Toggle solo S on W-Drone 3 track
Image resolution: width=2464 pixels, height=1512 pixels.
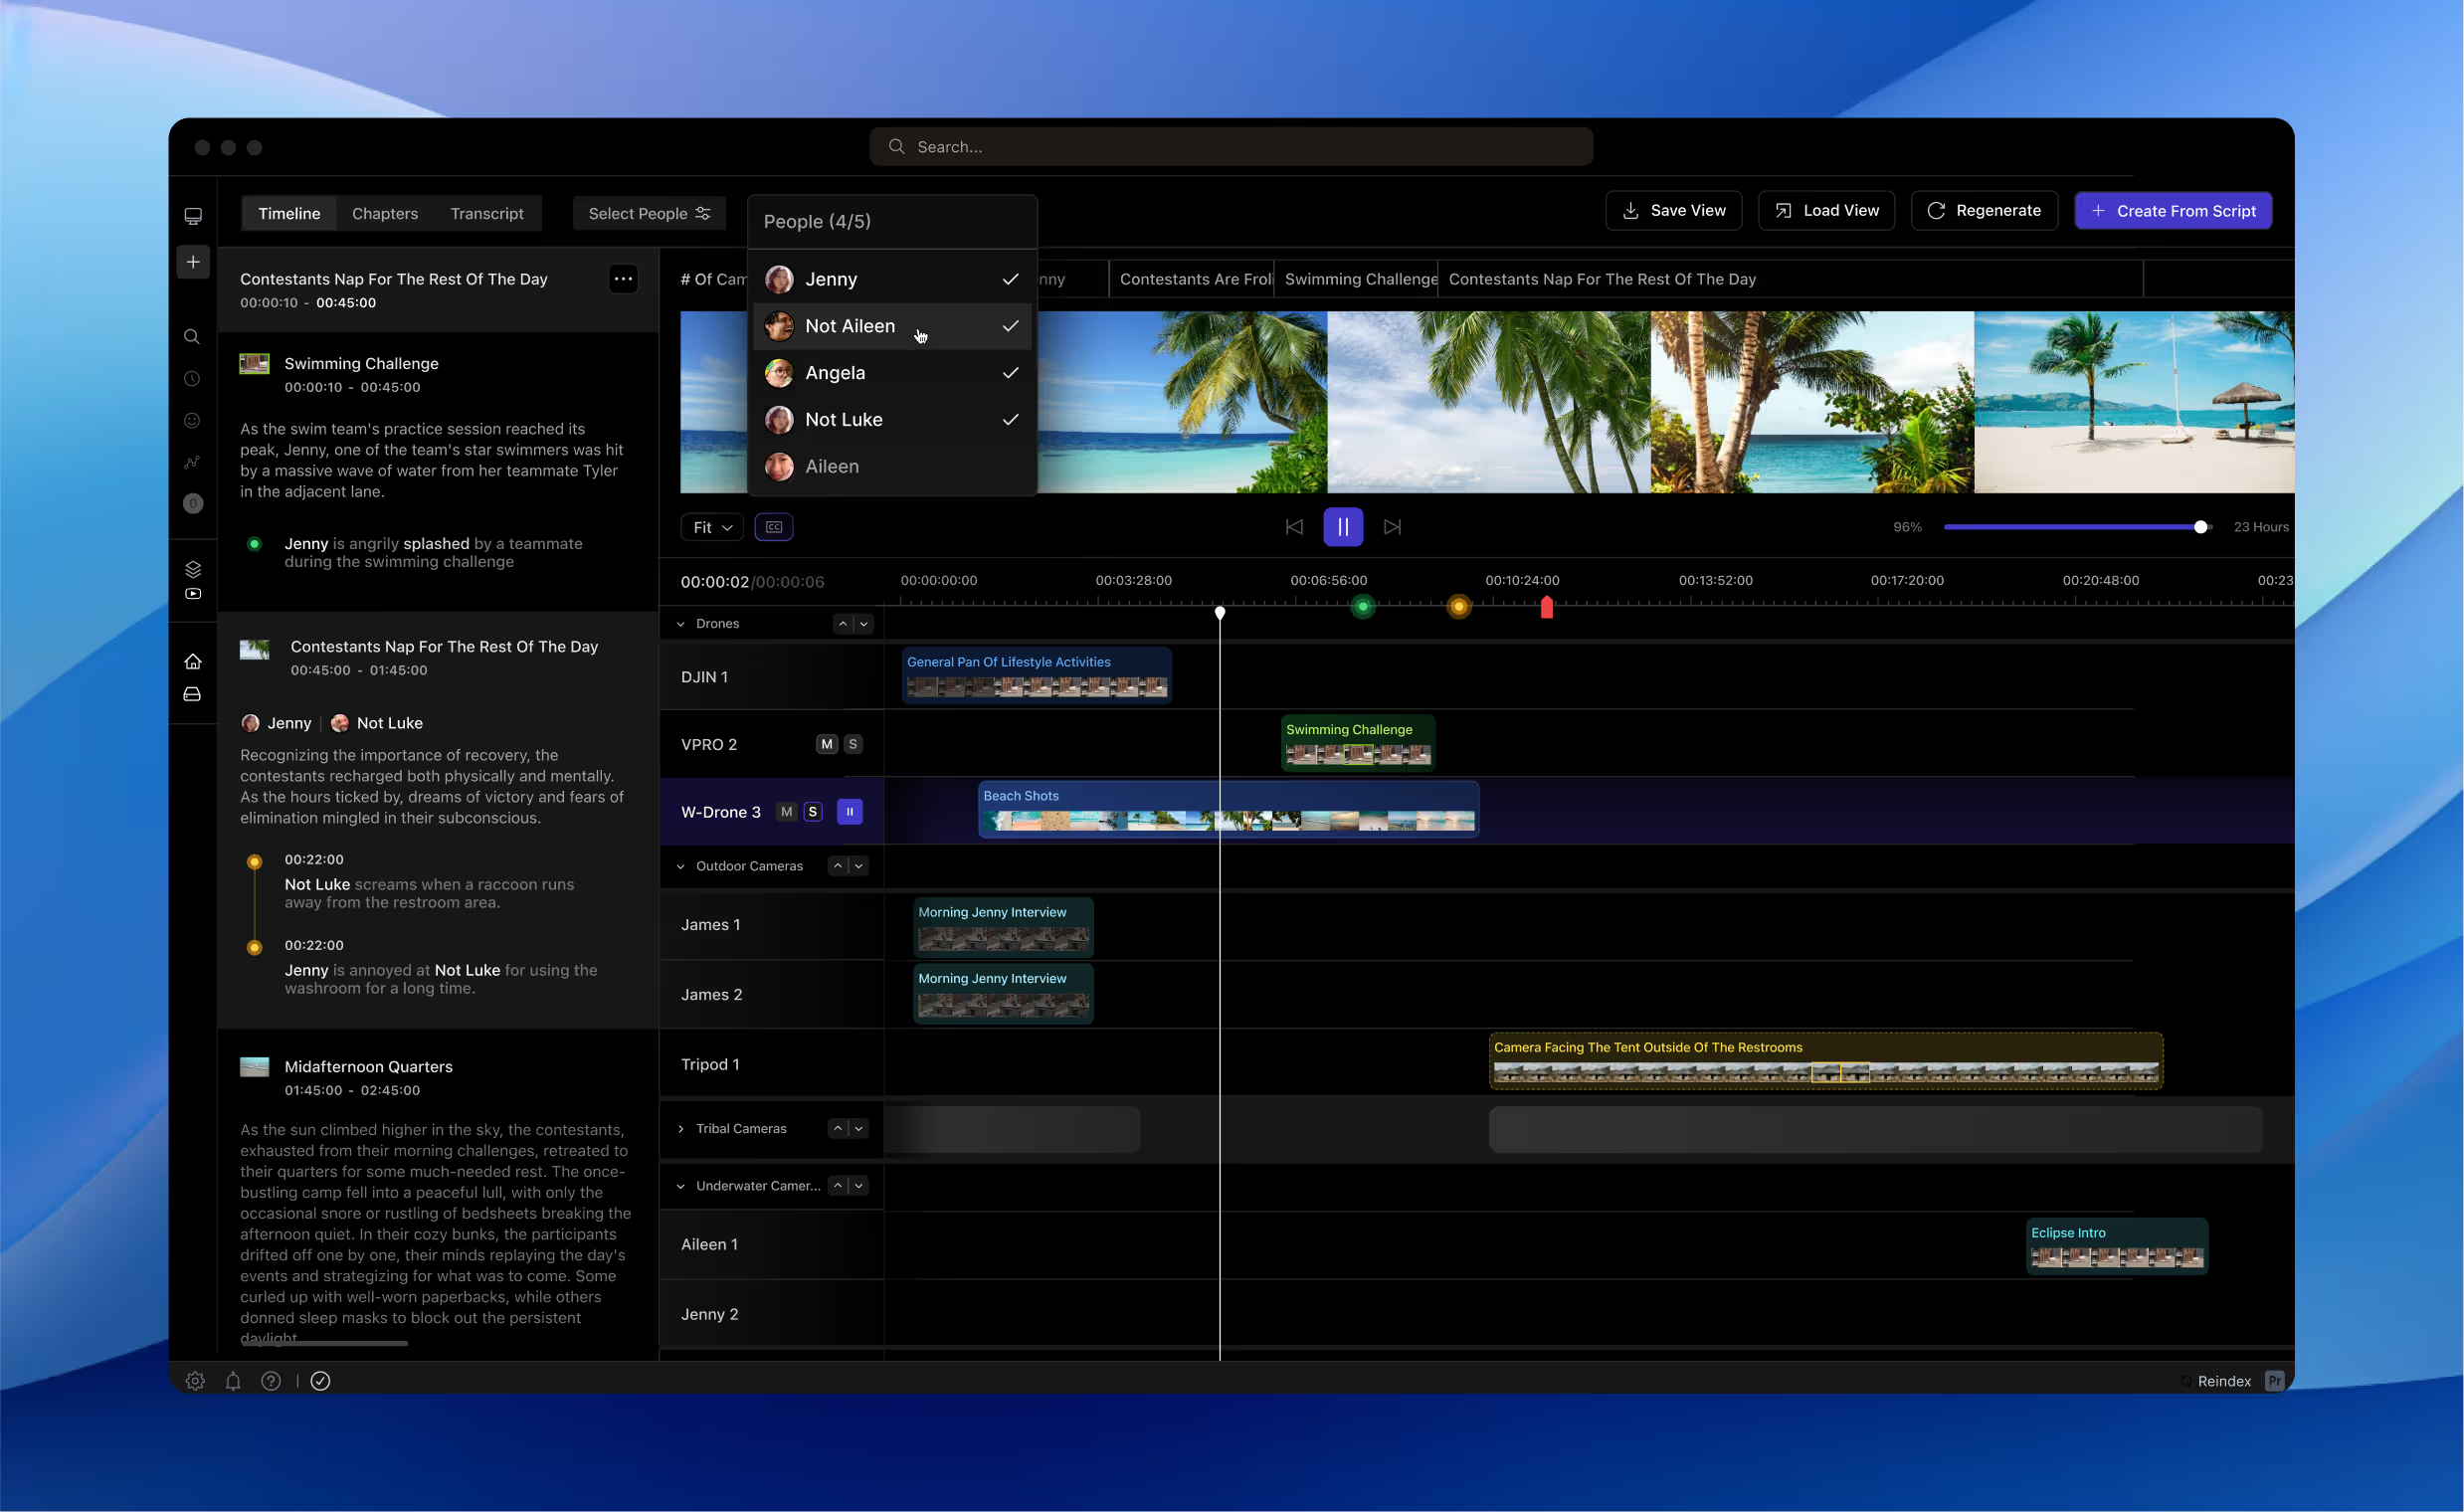pos(813,812)
